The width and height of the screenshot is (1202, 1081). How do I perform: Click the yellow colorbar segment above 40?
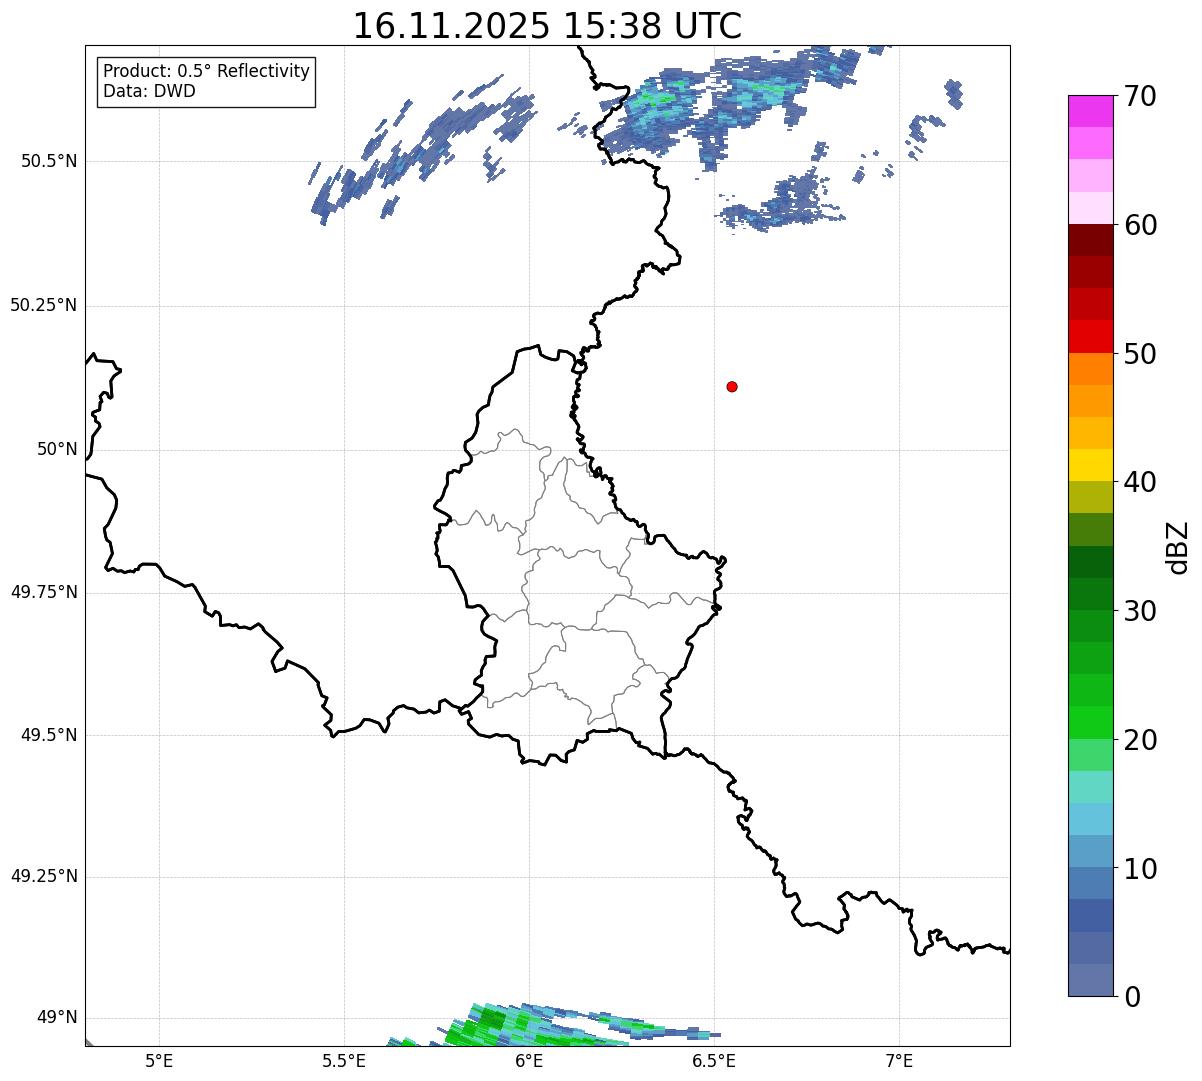point(1090,465)
